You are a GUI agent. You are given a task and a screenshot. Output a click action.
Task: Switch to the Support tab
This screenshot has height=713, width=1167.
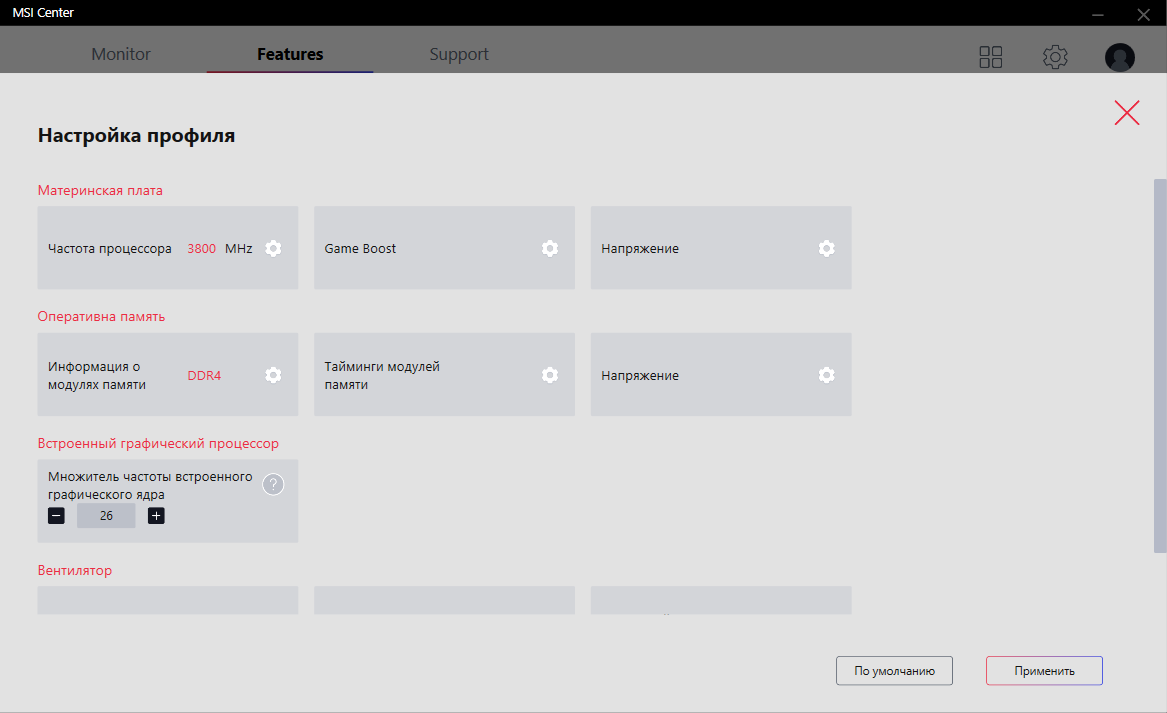[459, 55]
